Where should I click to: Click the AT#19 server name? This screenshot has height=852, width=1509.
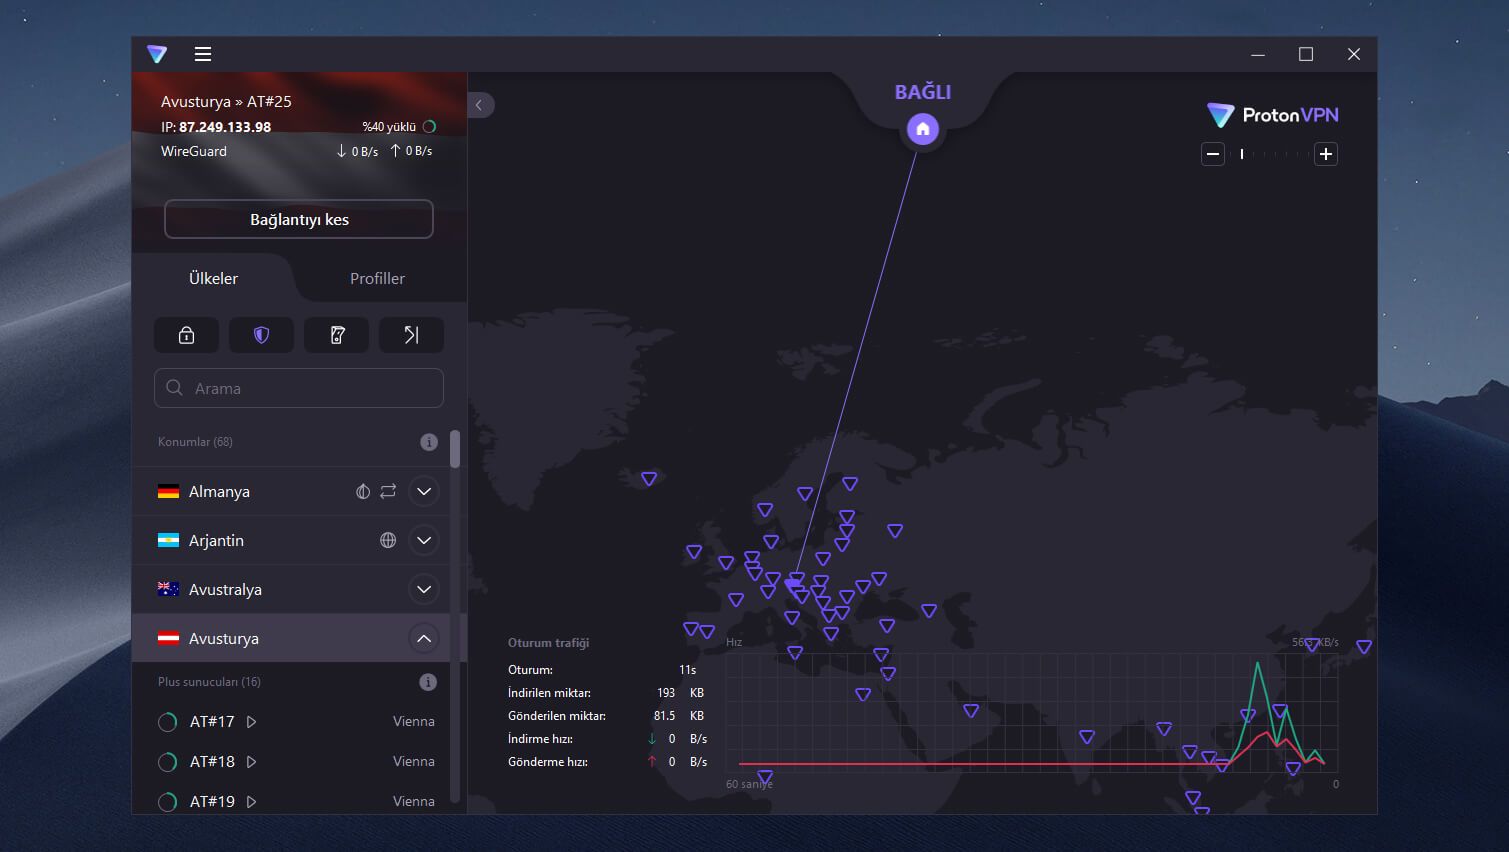(212, 801)
